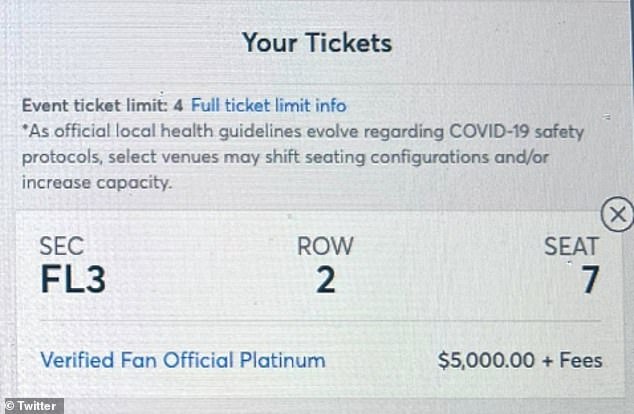The height and width of the screenshot is (414, 634).
Task: Open the Full ticket limit info link
Action: coord(269,105)
